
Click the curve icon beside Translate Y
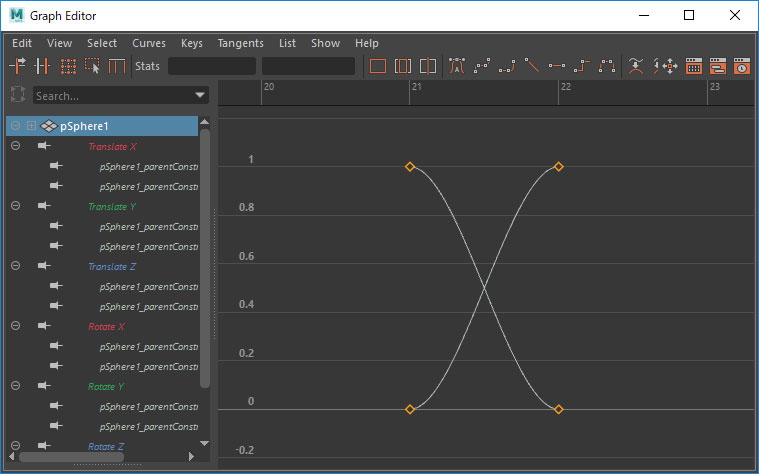click(44, 206)
